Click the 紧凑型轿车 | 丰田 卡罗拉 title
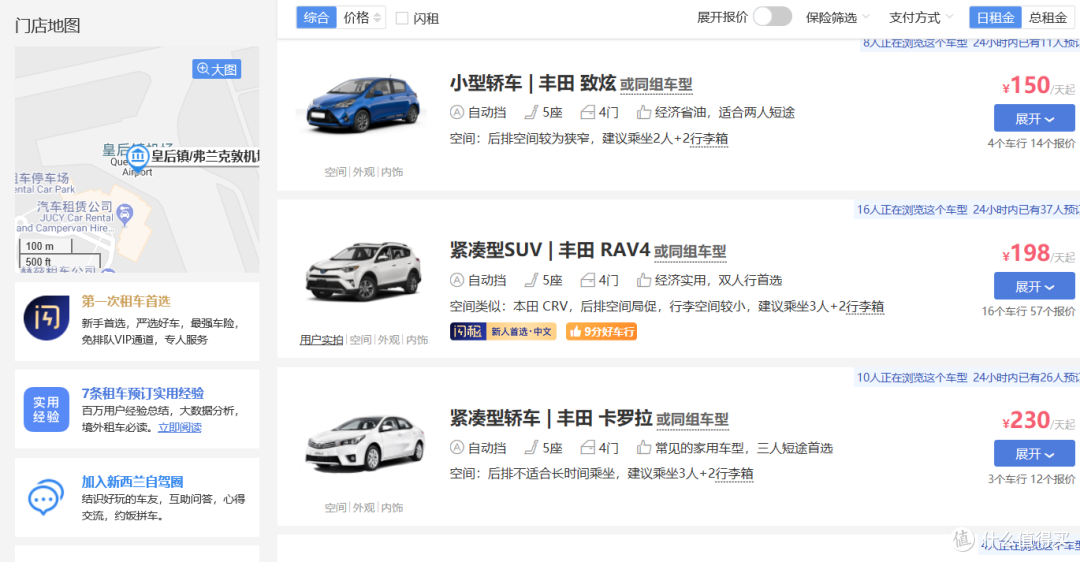Viewport: 1080px width, 562px height. click(x=551, y=418)
